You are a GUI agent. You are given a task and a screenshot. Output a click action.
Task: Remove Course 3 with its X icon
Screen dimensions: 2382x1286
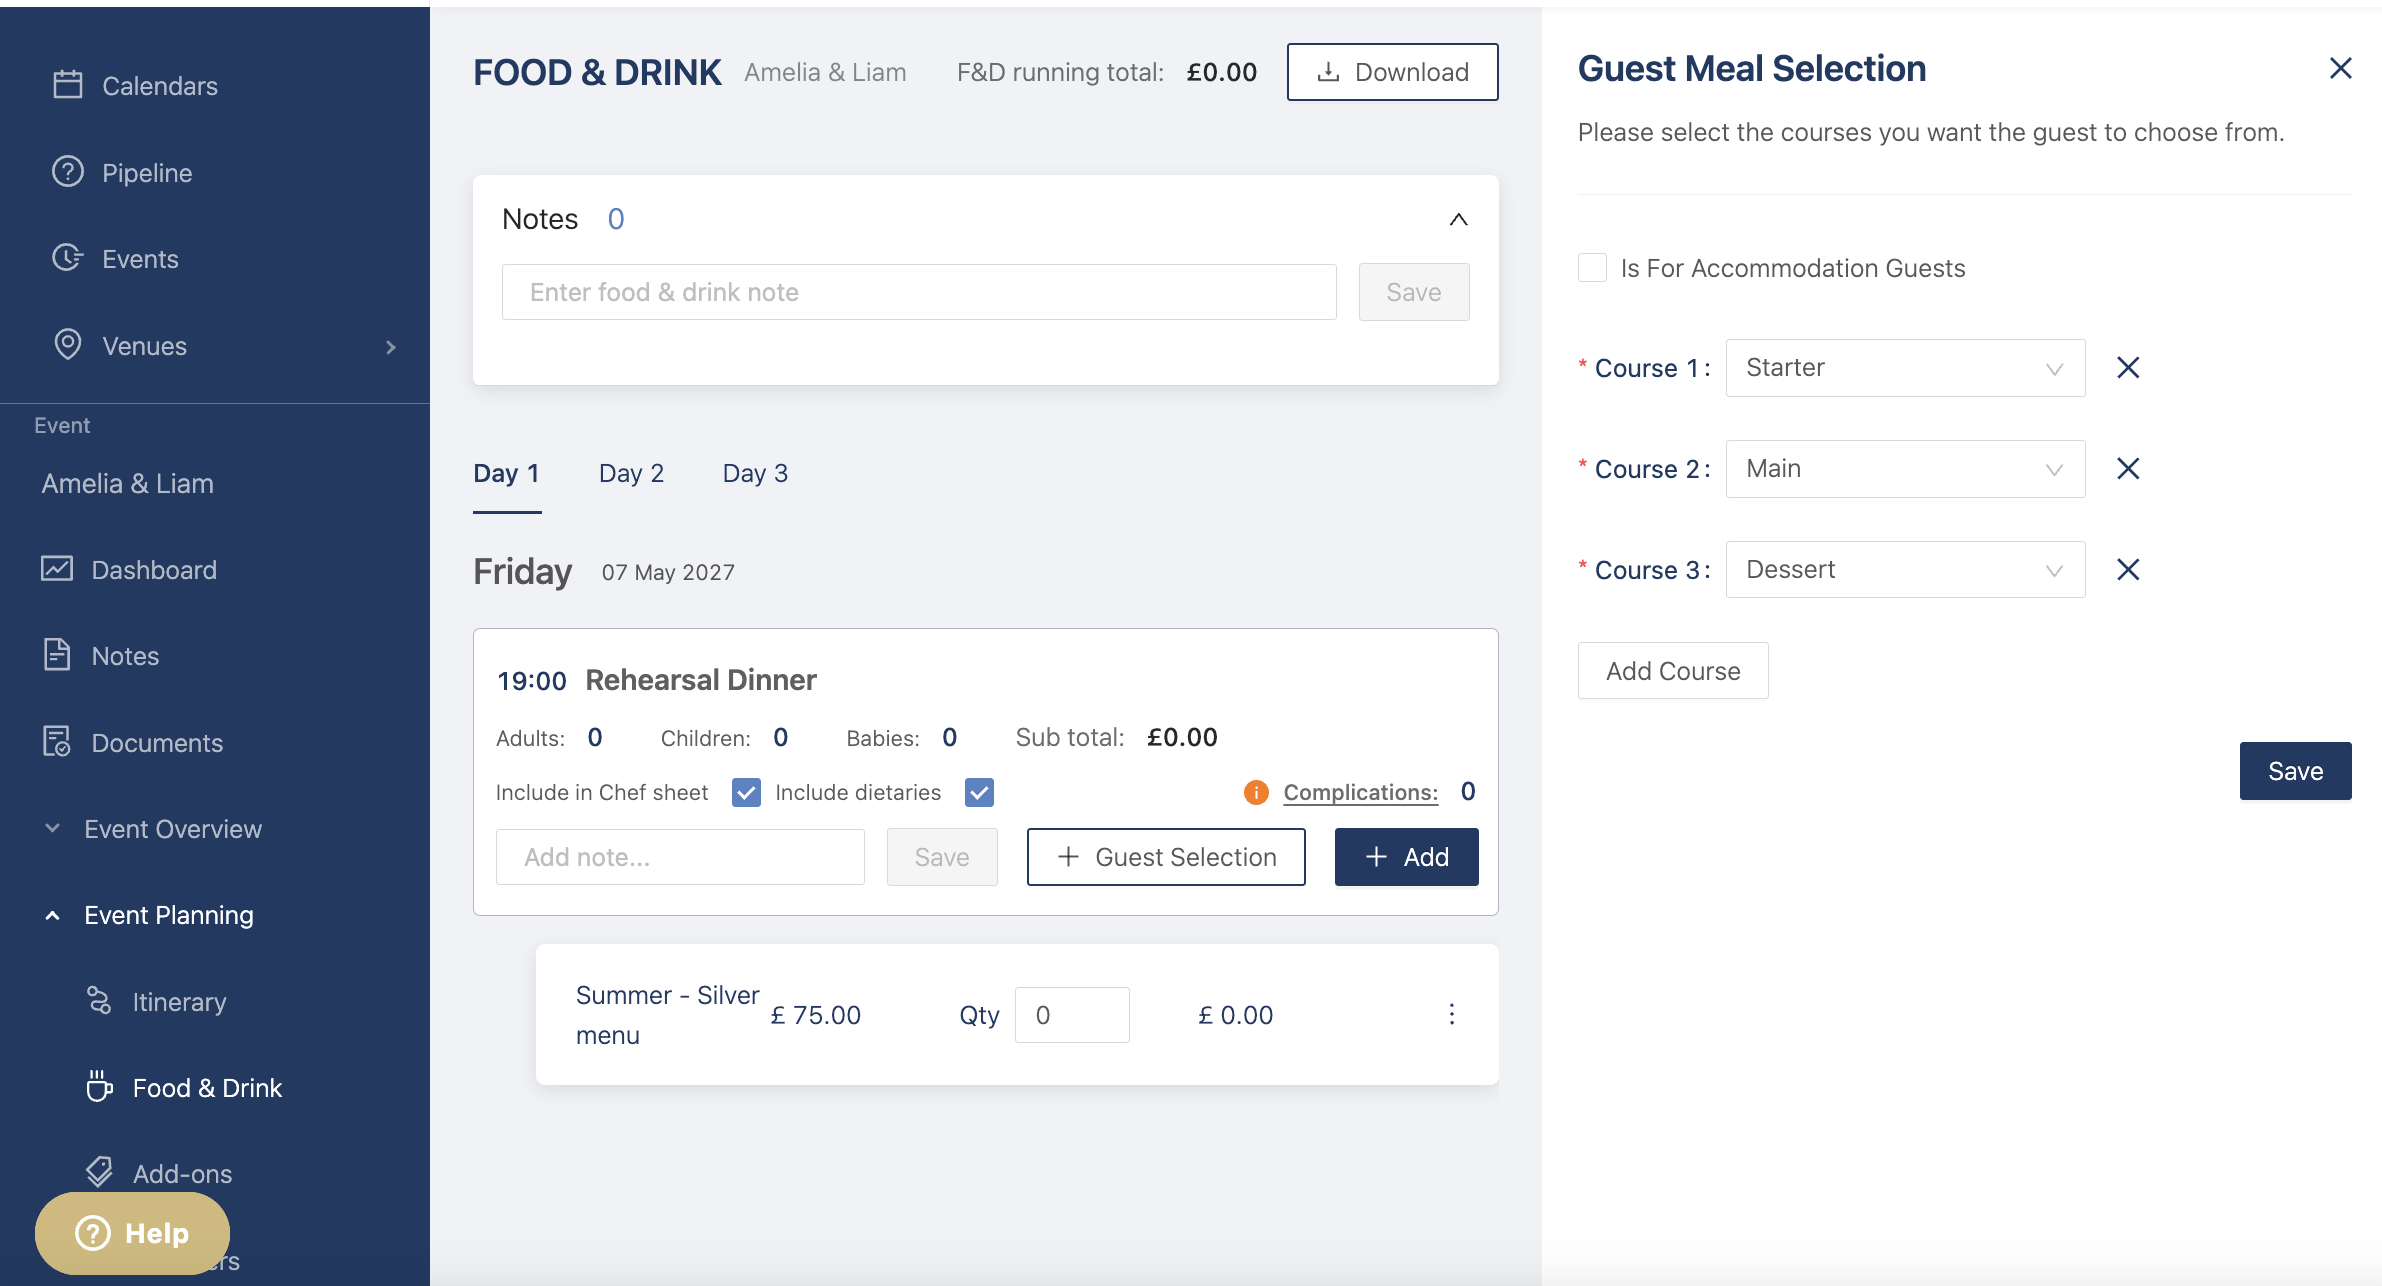(x=2128, y=570)
